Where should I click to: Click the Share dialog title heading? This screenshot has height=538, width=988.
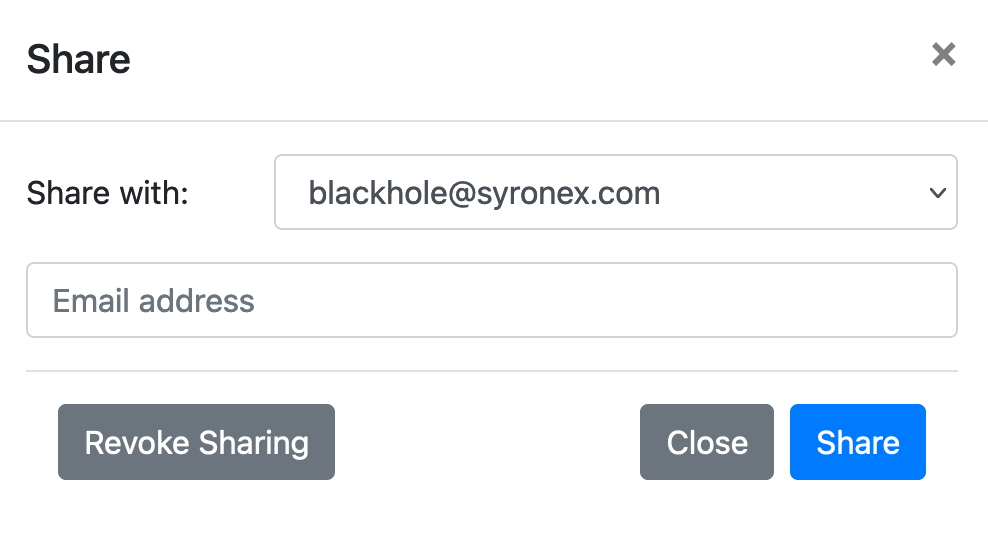tap(78, 59)
